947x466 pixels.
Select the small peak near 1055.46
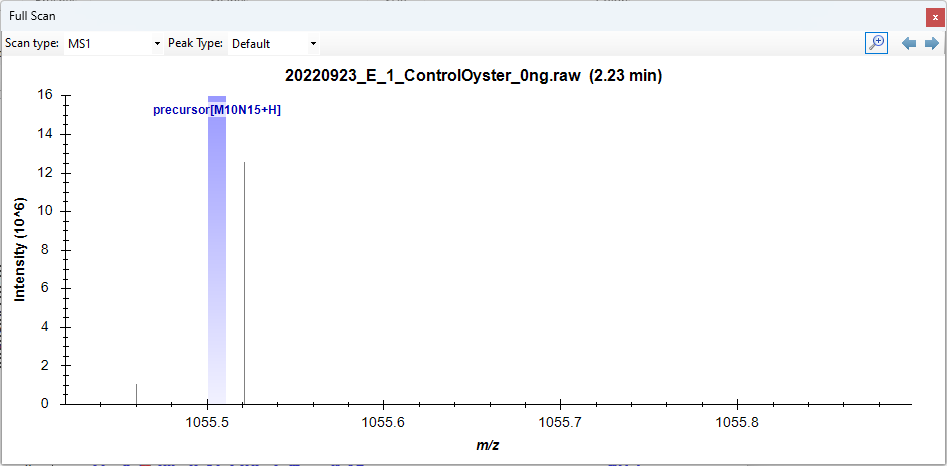pyautogui.click(x=136, y=394)
